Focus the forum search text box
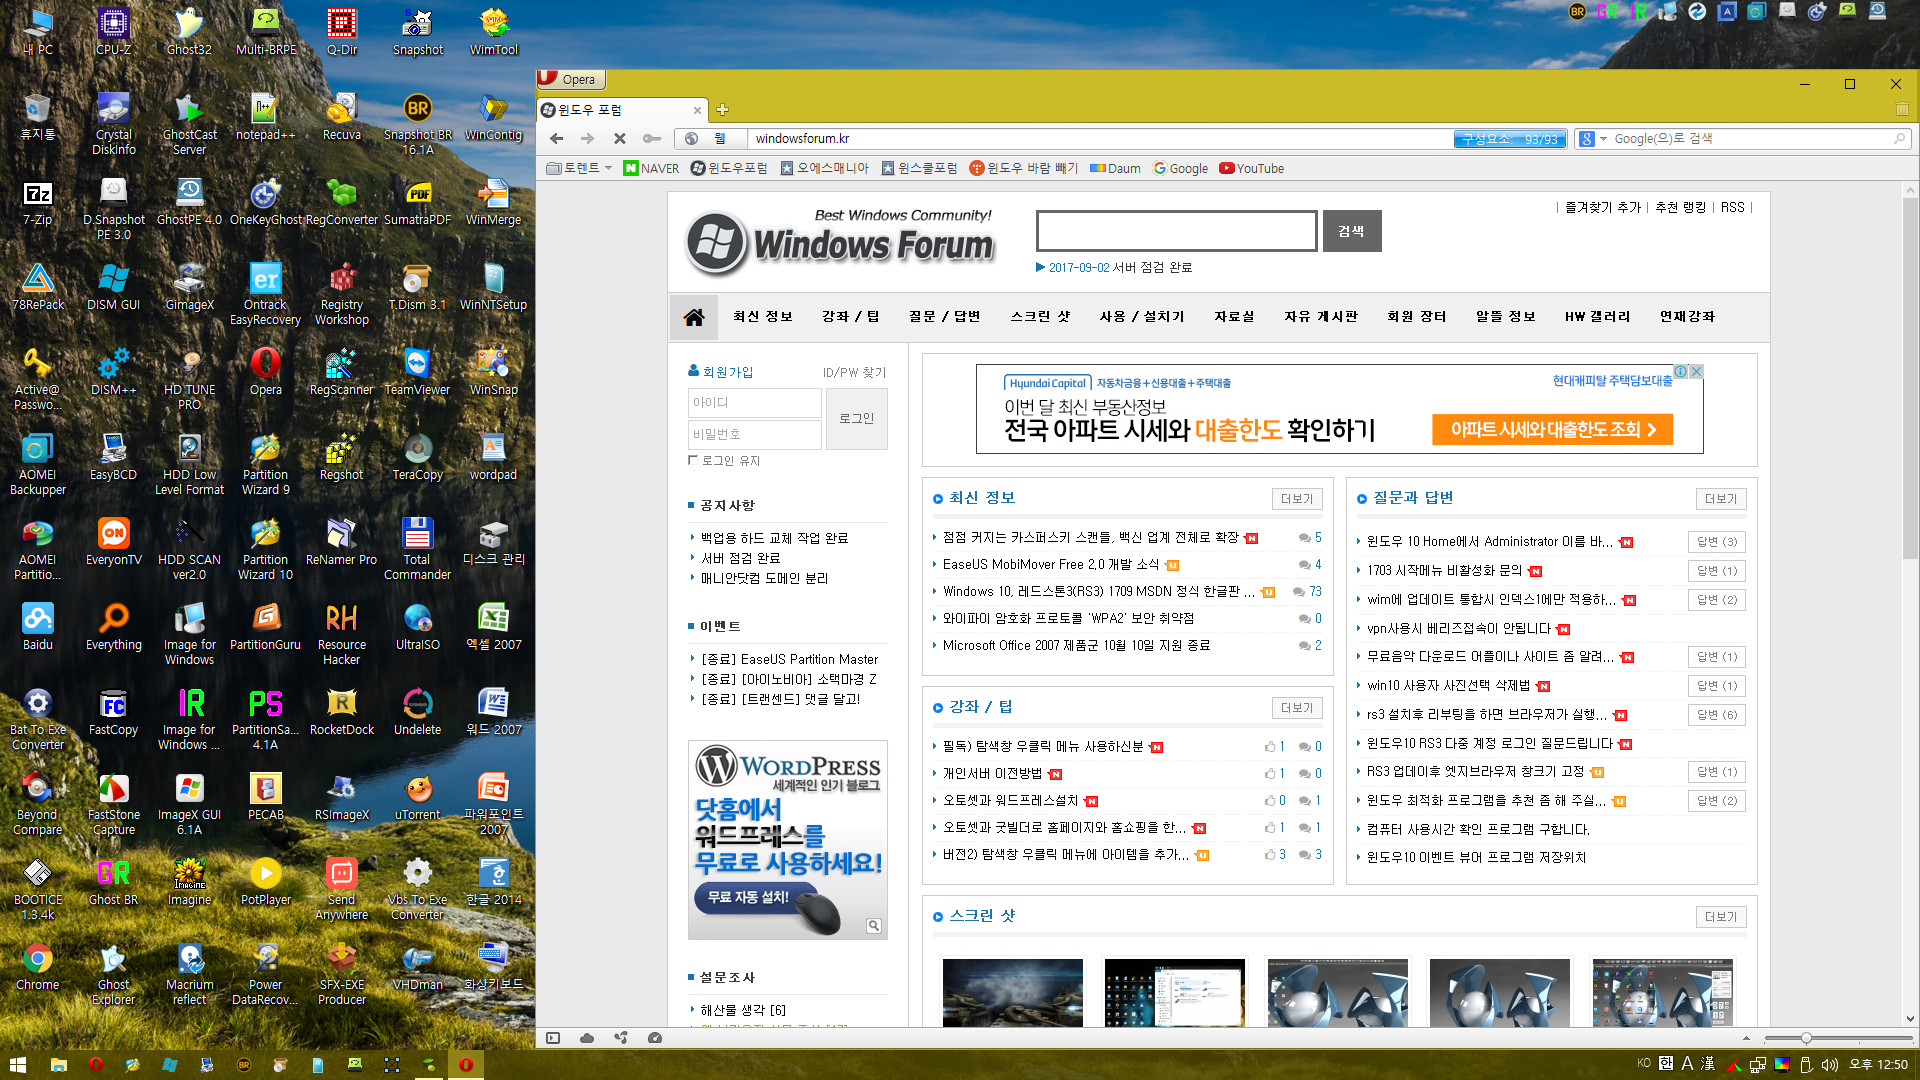Image resolution: width=1920 pixels, height=1080 pixels. click(x=1176, y=231)
